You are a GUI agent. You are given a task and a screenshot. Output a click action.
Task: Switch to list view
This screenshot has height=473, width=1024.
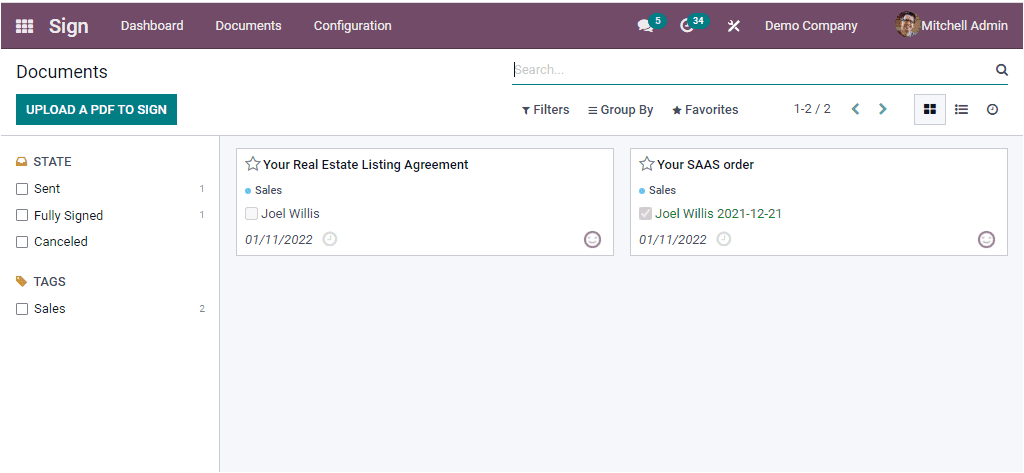coord(961,110)
